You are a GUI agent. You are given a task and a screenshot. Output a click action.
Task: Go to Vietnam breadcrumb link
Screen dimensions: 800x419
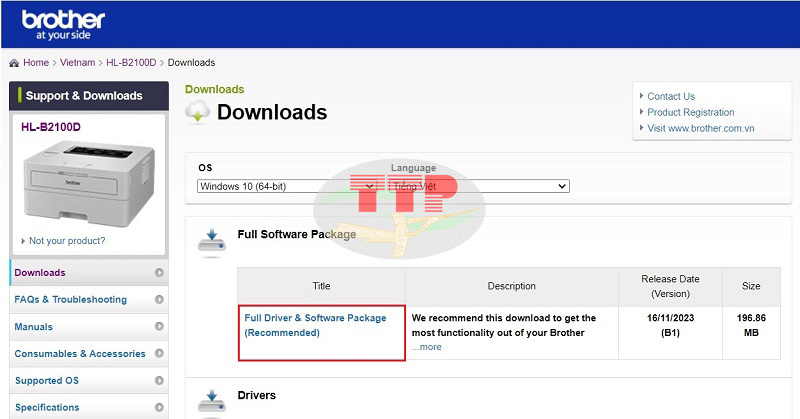click(78, 62)
